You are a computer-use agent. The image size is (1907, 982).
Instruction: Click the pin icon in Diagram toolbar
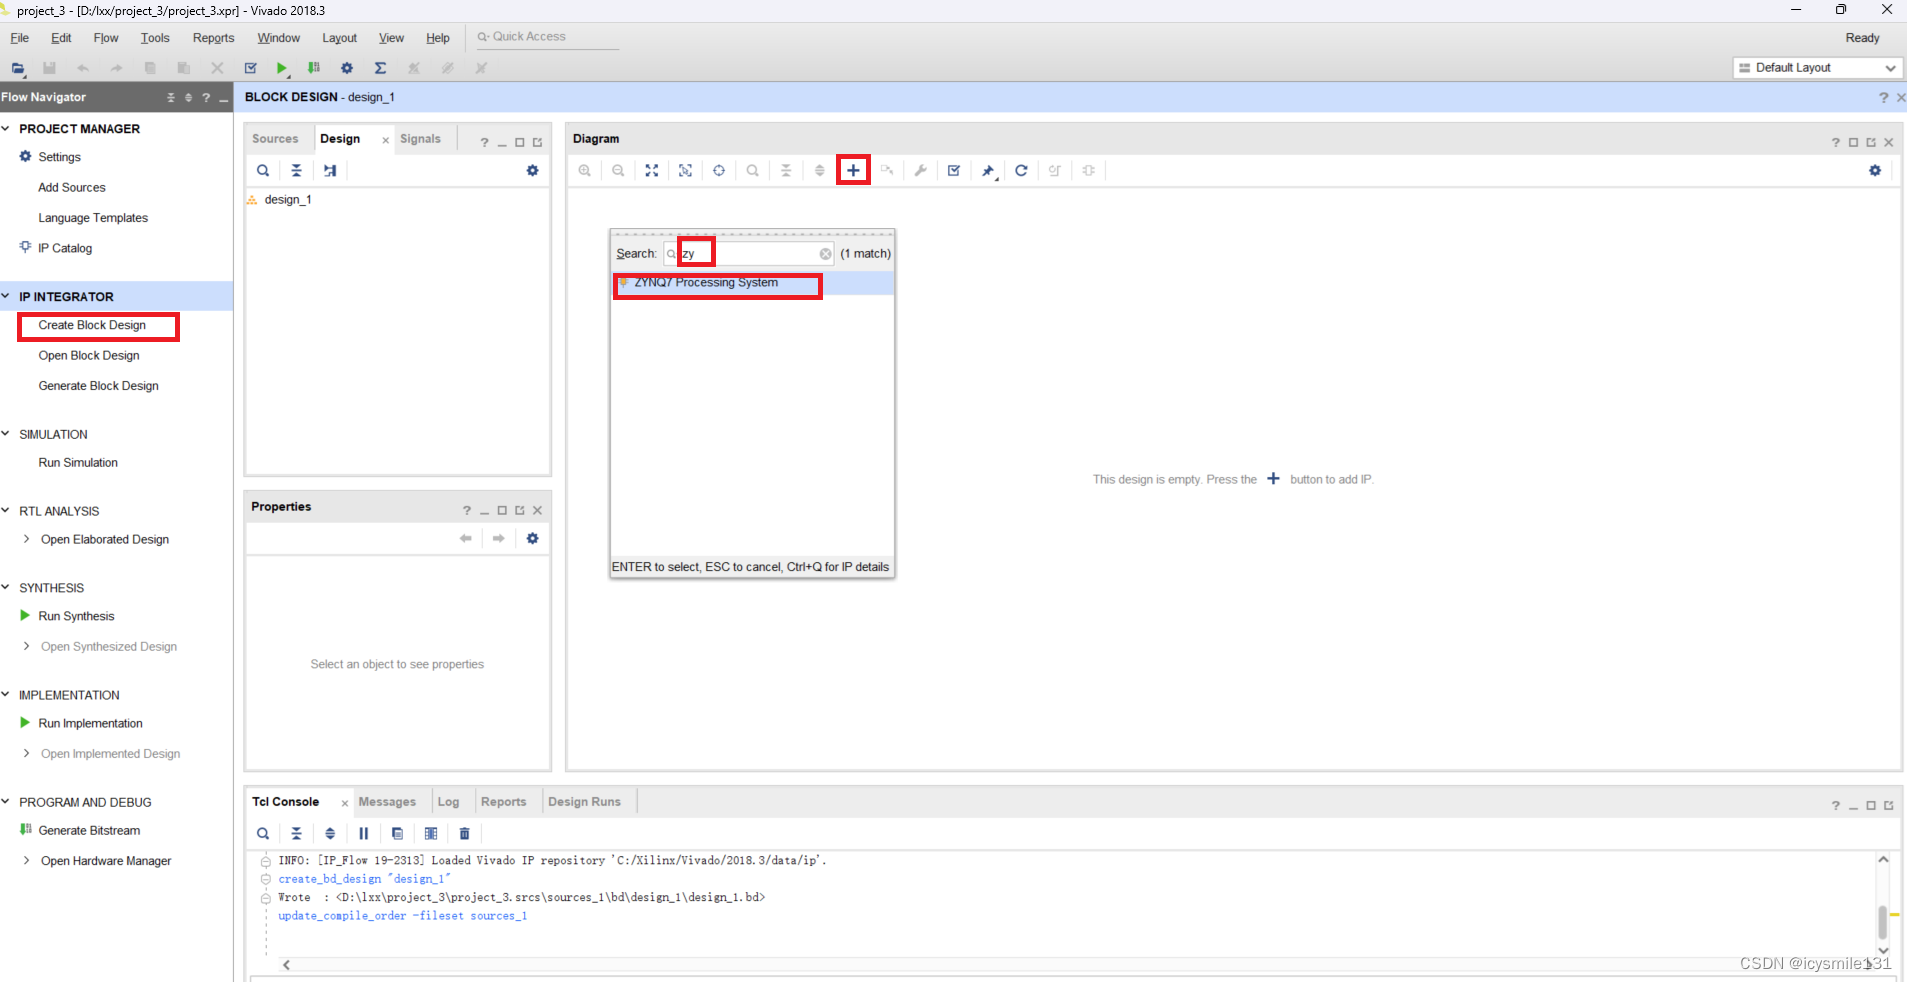[x=988, y=170]
